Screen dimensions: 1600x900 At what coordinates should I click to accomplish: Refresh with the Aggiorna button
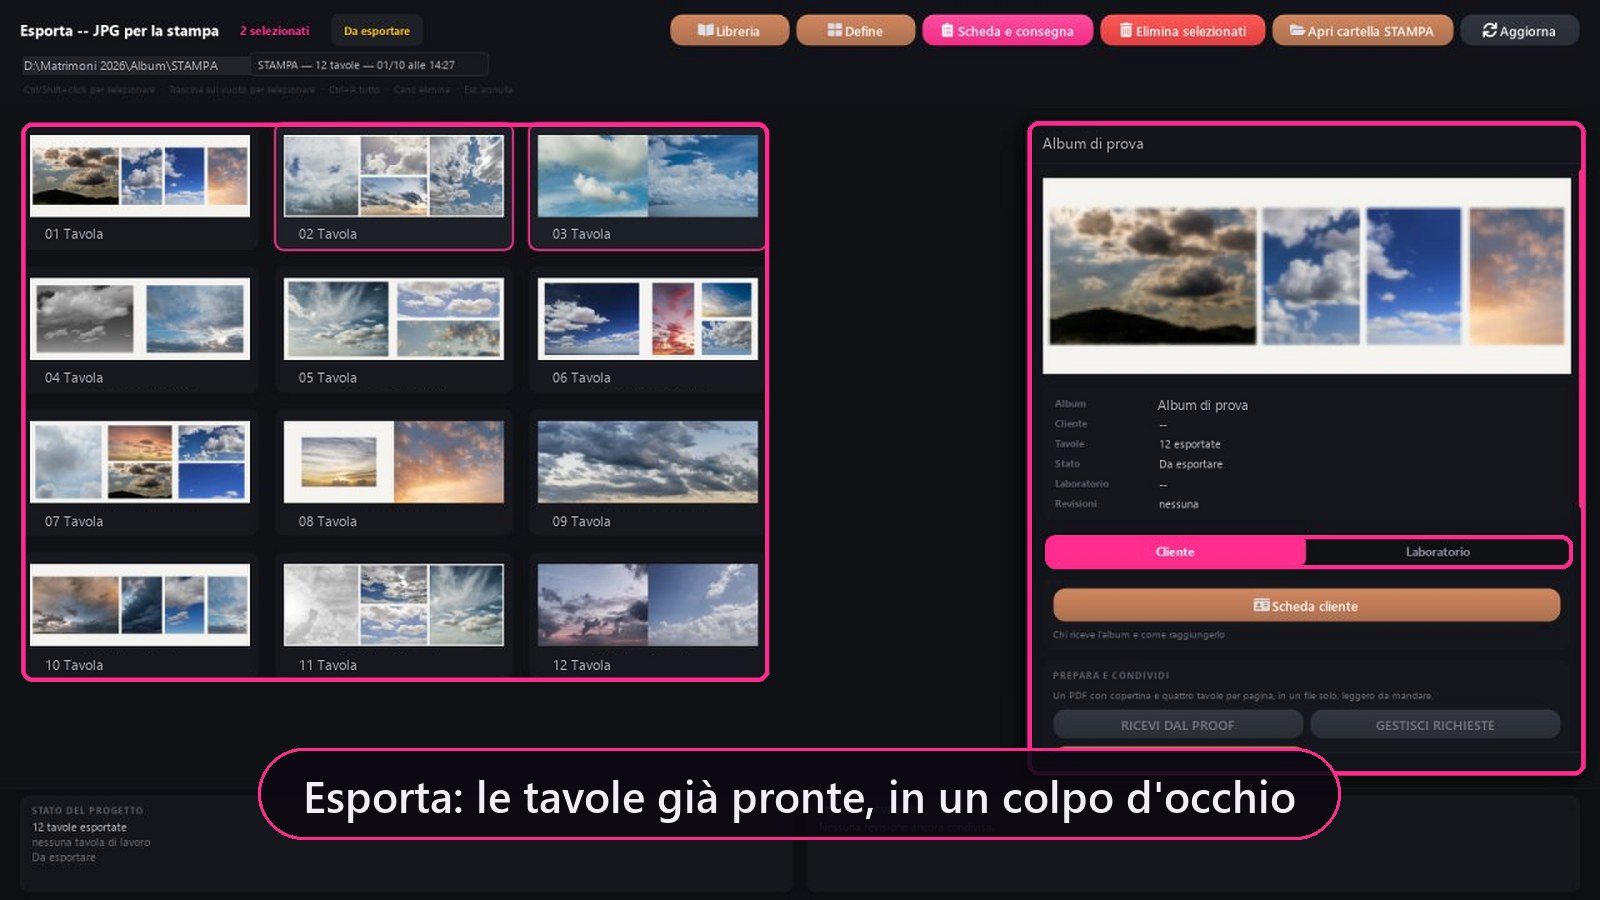click(x=1519, y=31)
